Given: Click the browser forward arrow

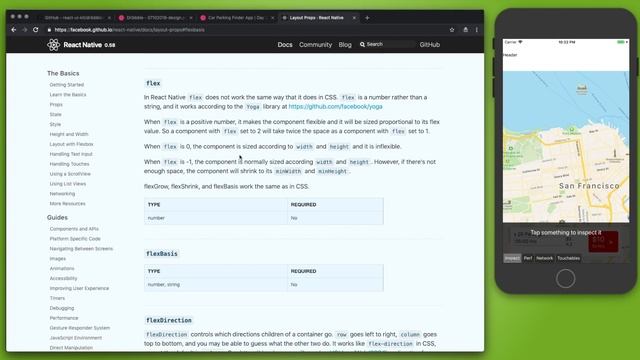Looking at the screenshot, I should (24, 30).
